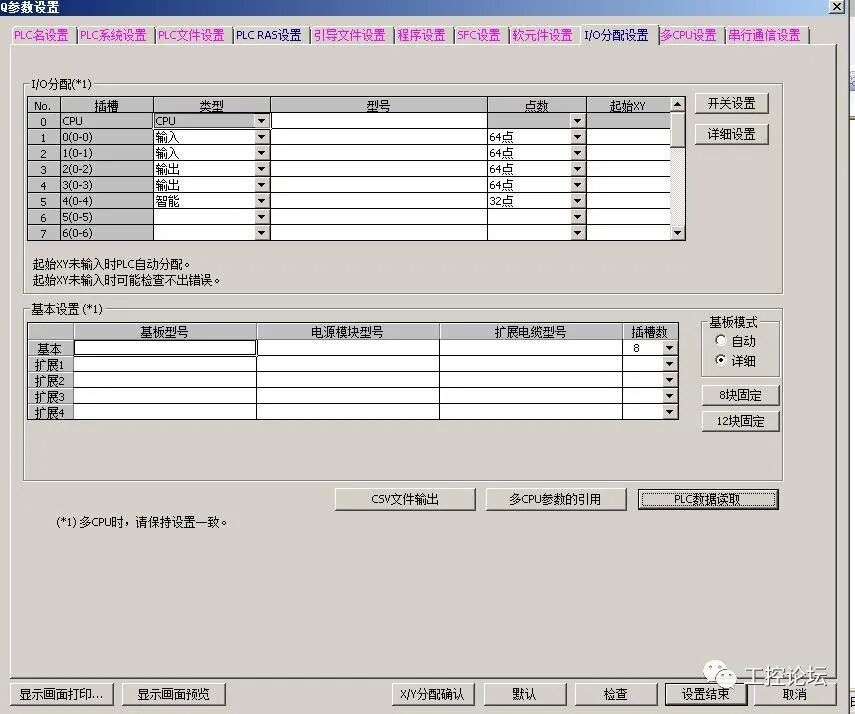Click the 详细设置 button
The width and height of the screenshot is (855, 714).
coord(731,134)
